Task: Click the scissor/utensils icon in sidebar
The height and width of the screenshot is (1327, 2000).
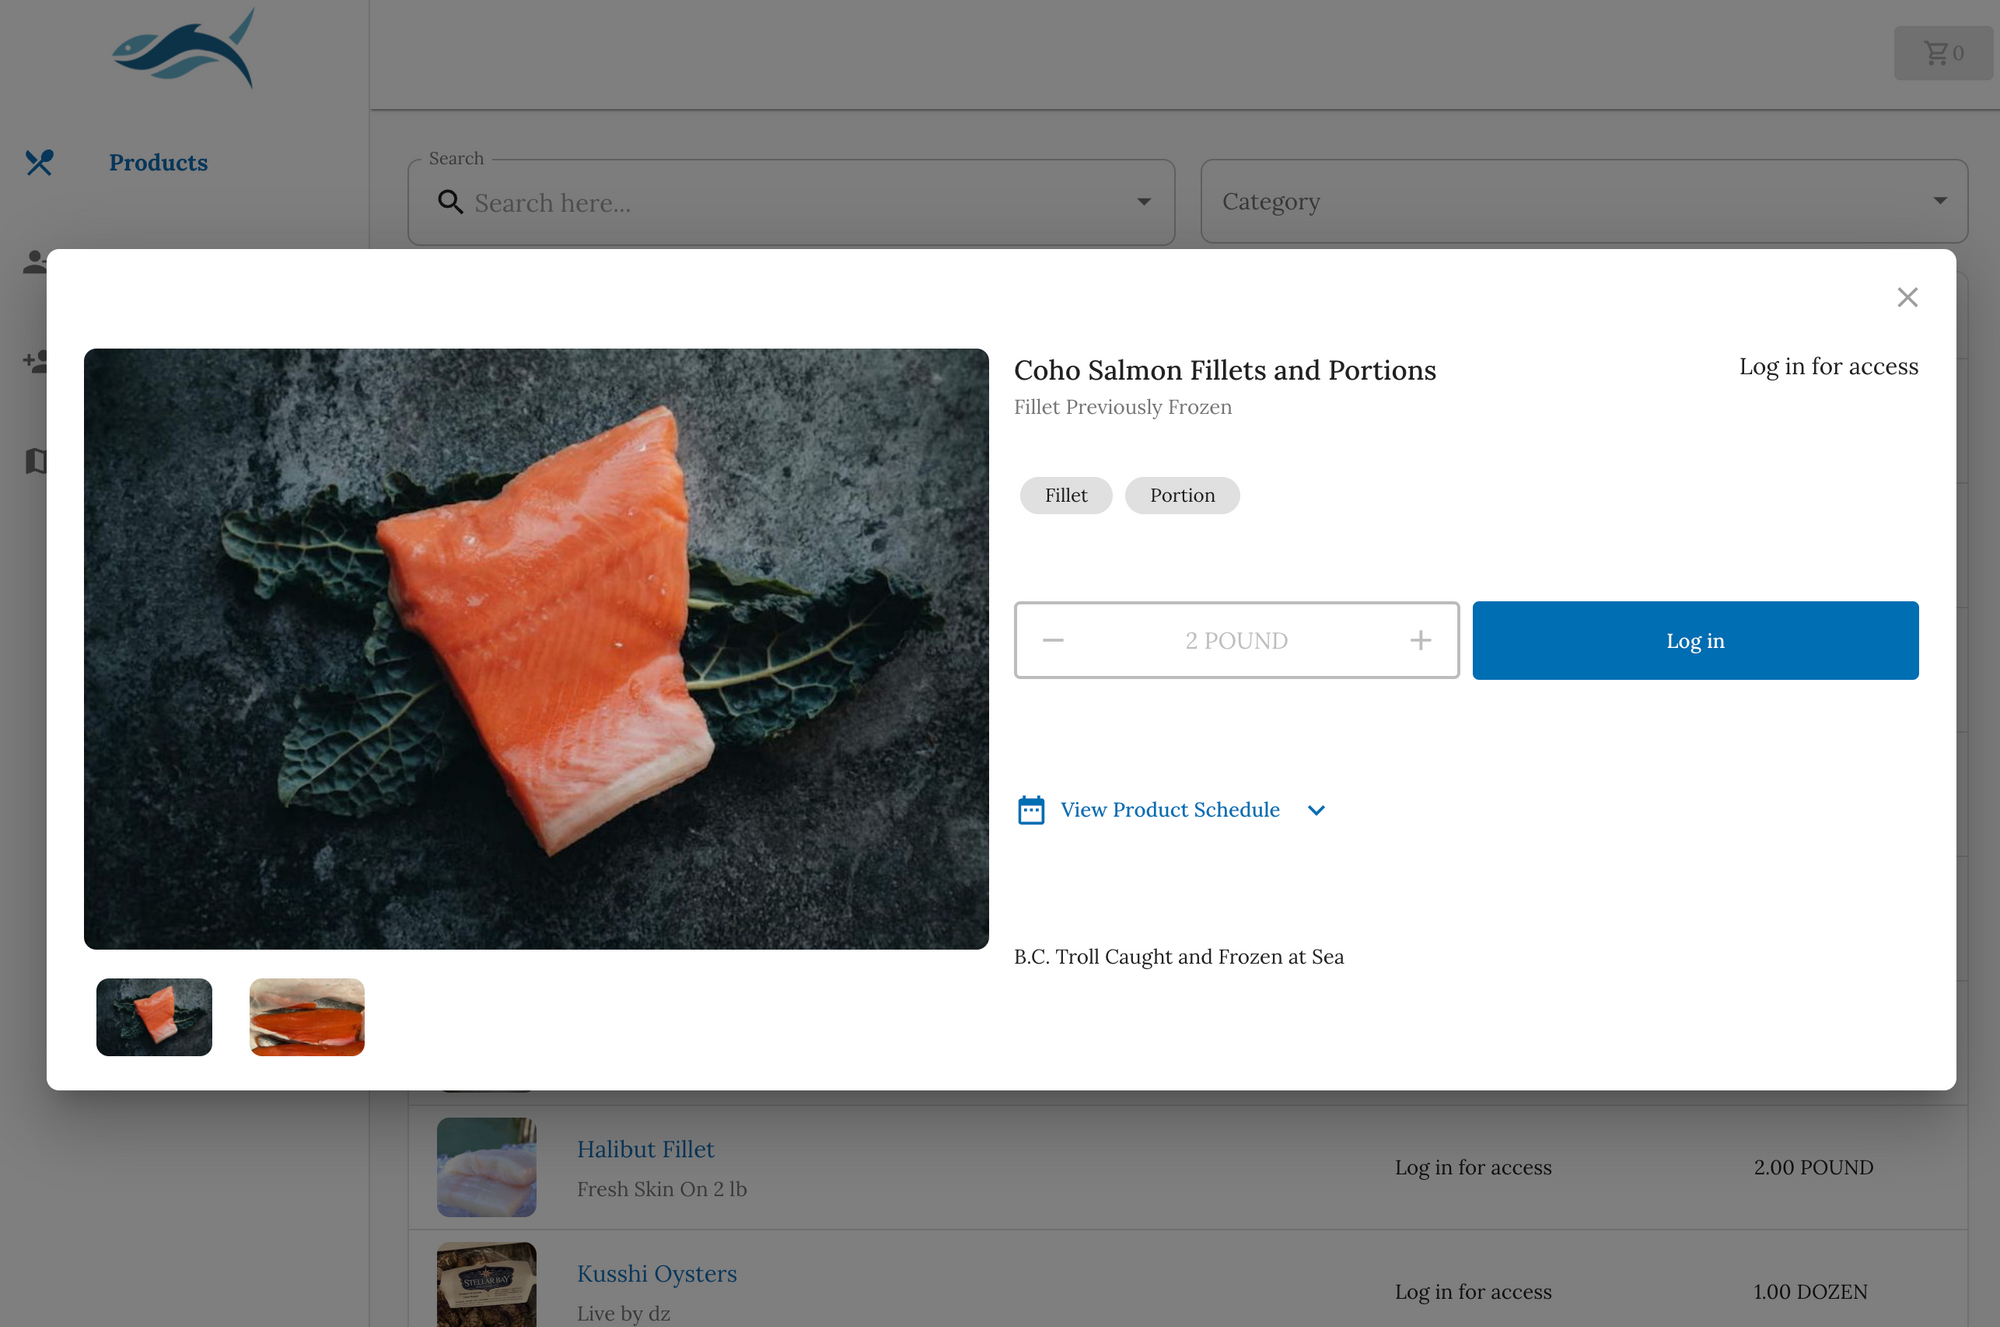Action: 38,163
